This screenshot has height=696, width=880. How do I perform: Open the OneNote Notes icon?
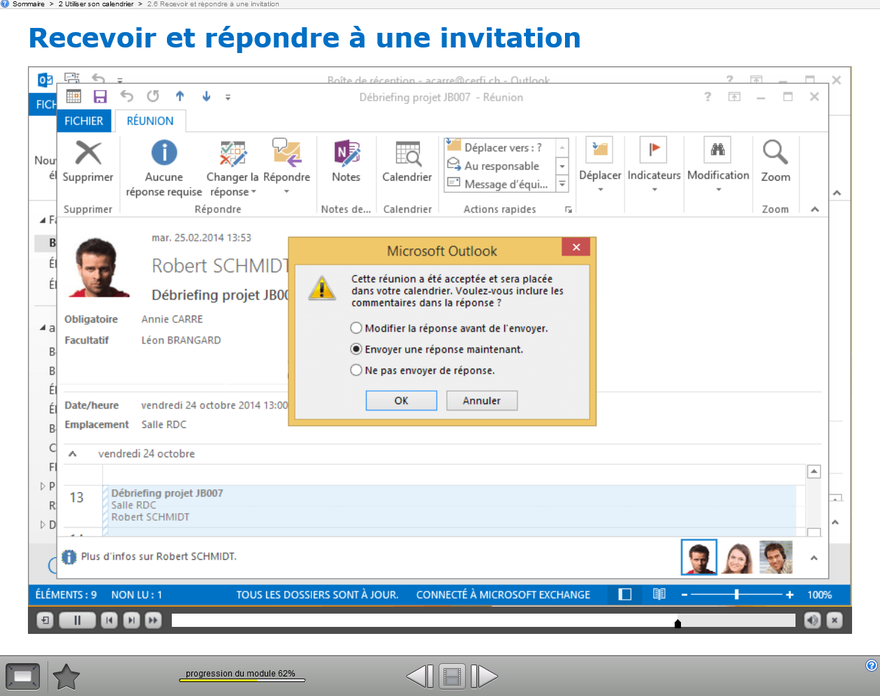(346, 153)
